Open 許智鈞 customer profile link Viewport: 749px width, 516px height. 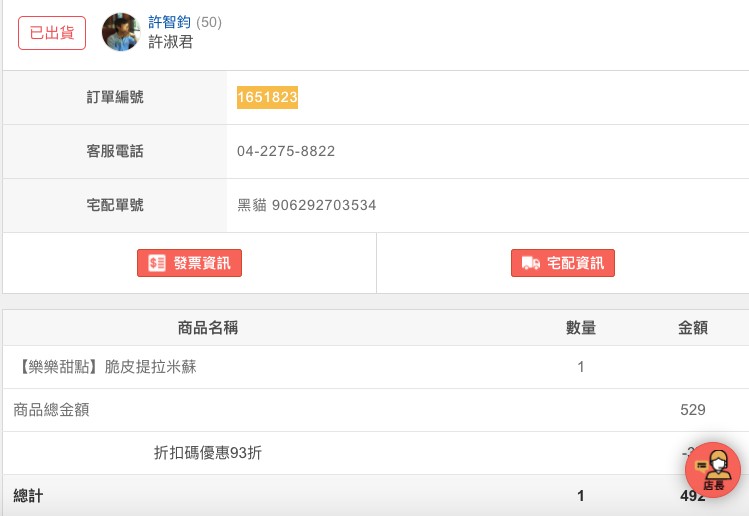tap(170, 22)
